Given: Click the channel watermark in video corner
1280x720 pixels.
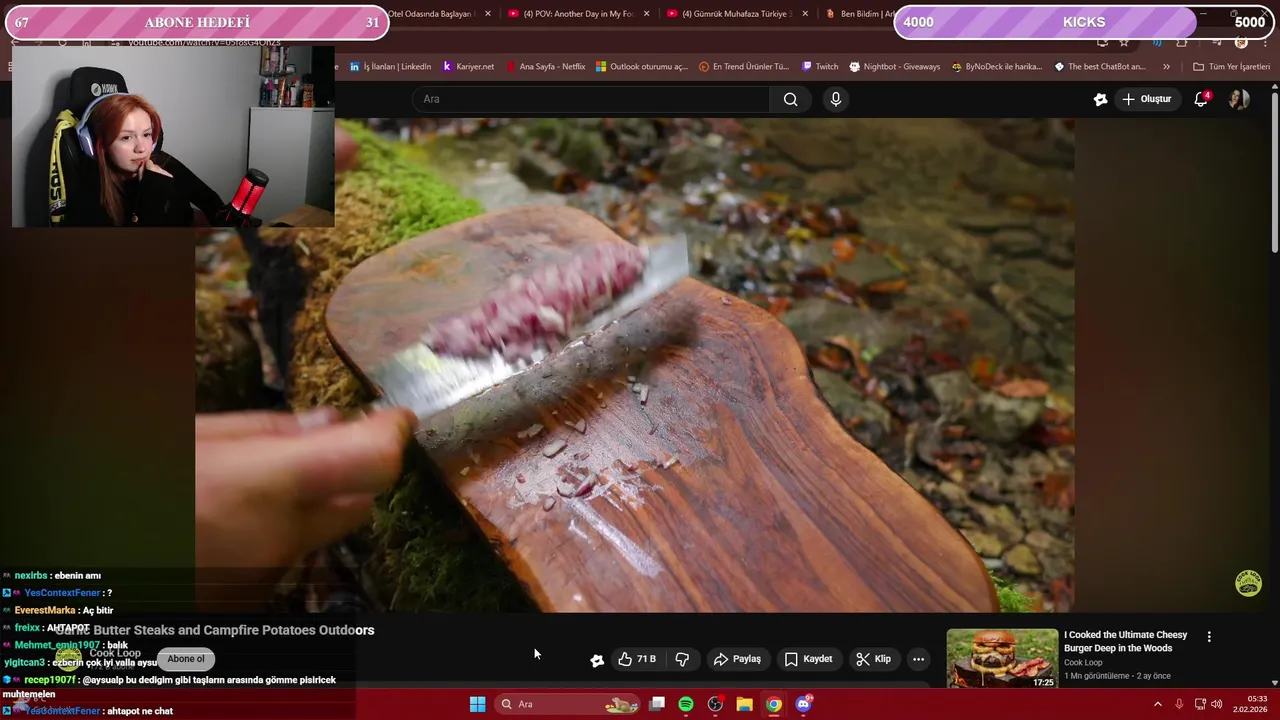Looking at the screenshot, I should tap(1248, 583).
